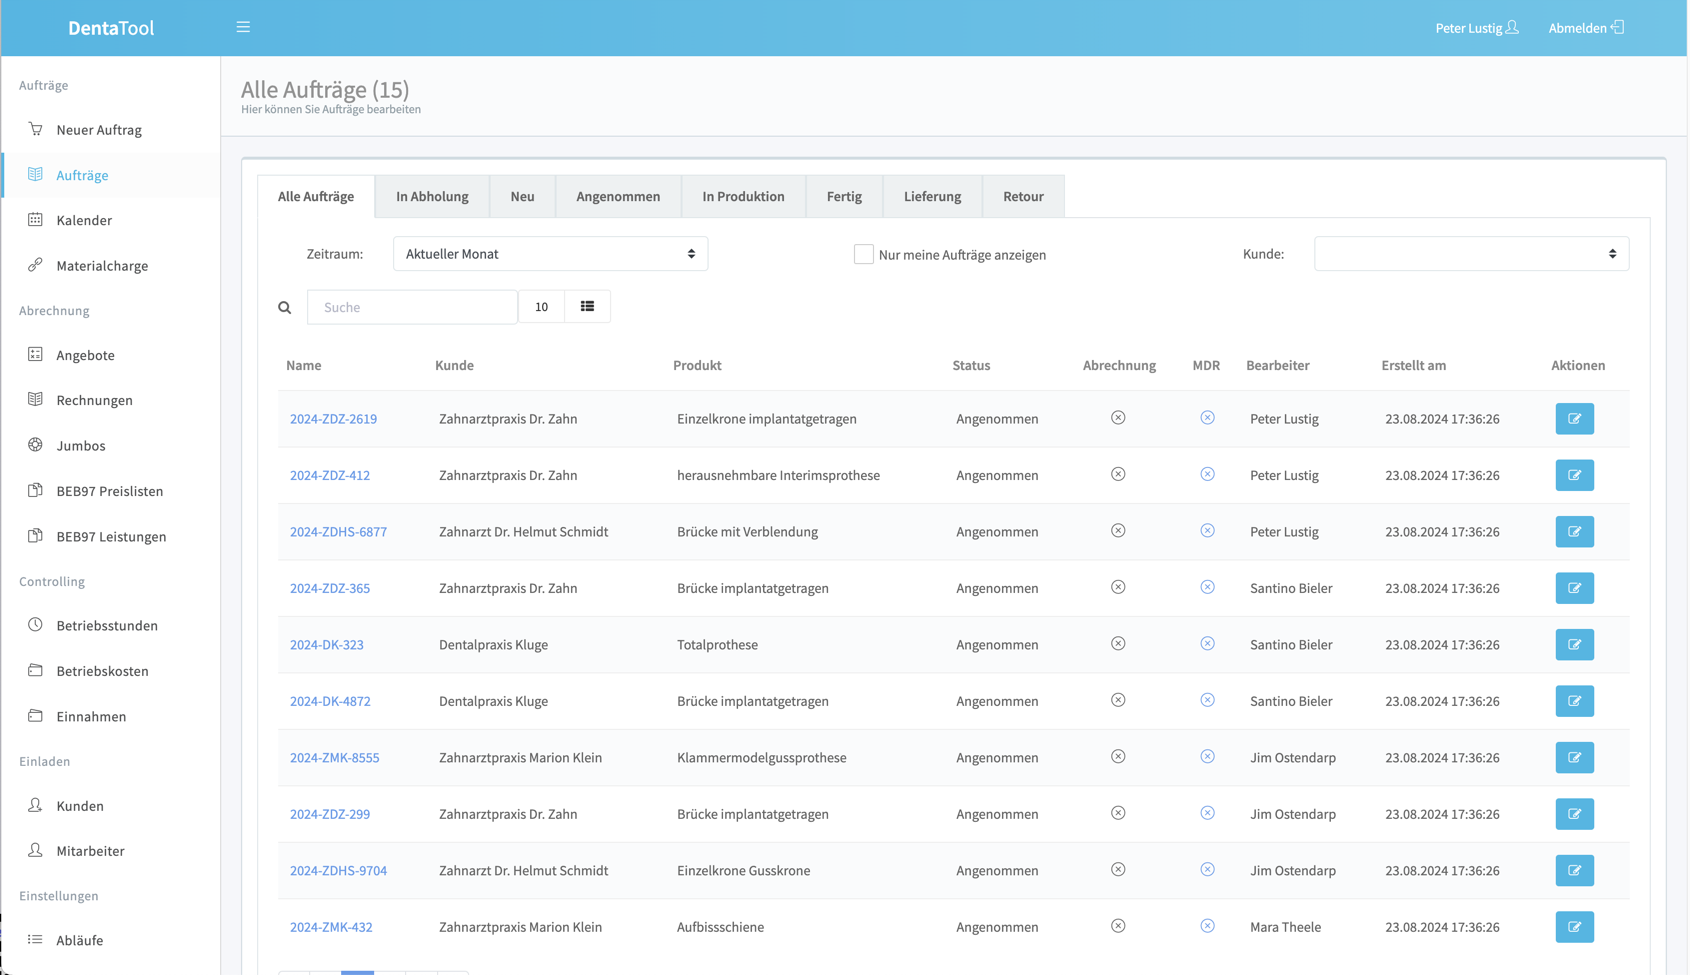Image resolution: width=1690 pixels, height=975 pixels.
Task: Open the Zeitraum Aktueller Monat dropdown
Action: click(550, 254)
